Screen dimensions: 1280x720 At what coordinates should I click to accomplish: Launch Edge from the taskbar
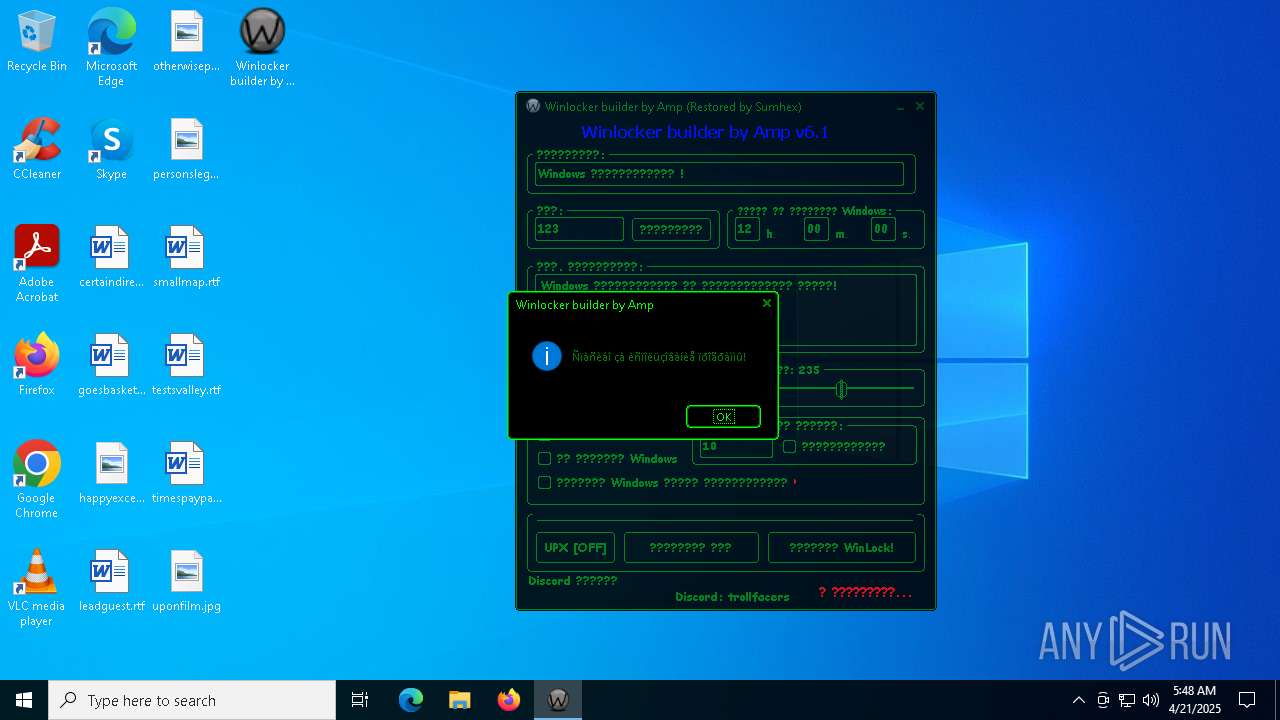[411, 700]
